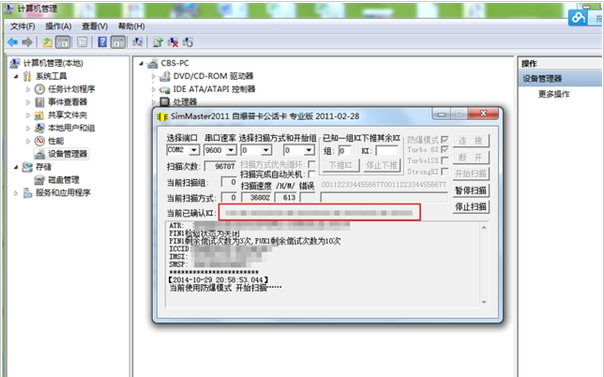
Task: Expand DVD/CD-ROM 驱动器 node arrow
Action: [x=153, y=76]
